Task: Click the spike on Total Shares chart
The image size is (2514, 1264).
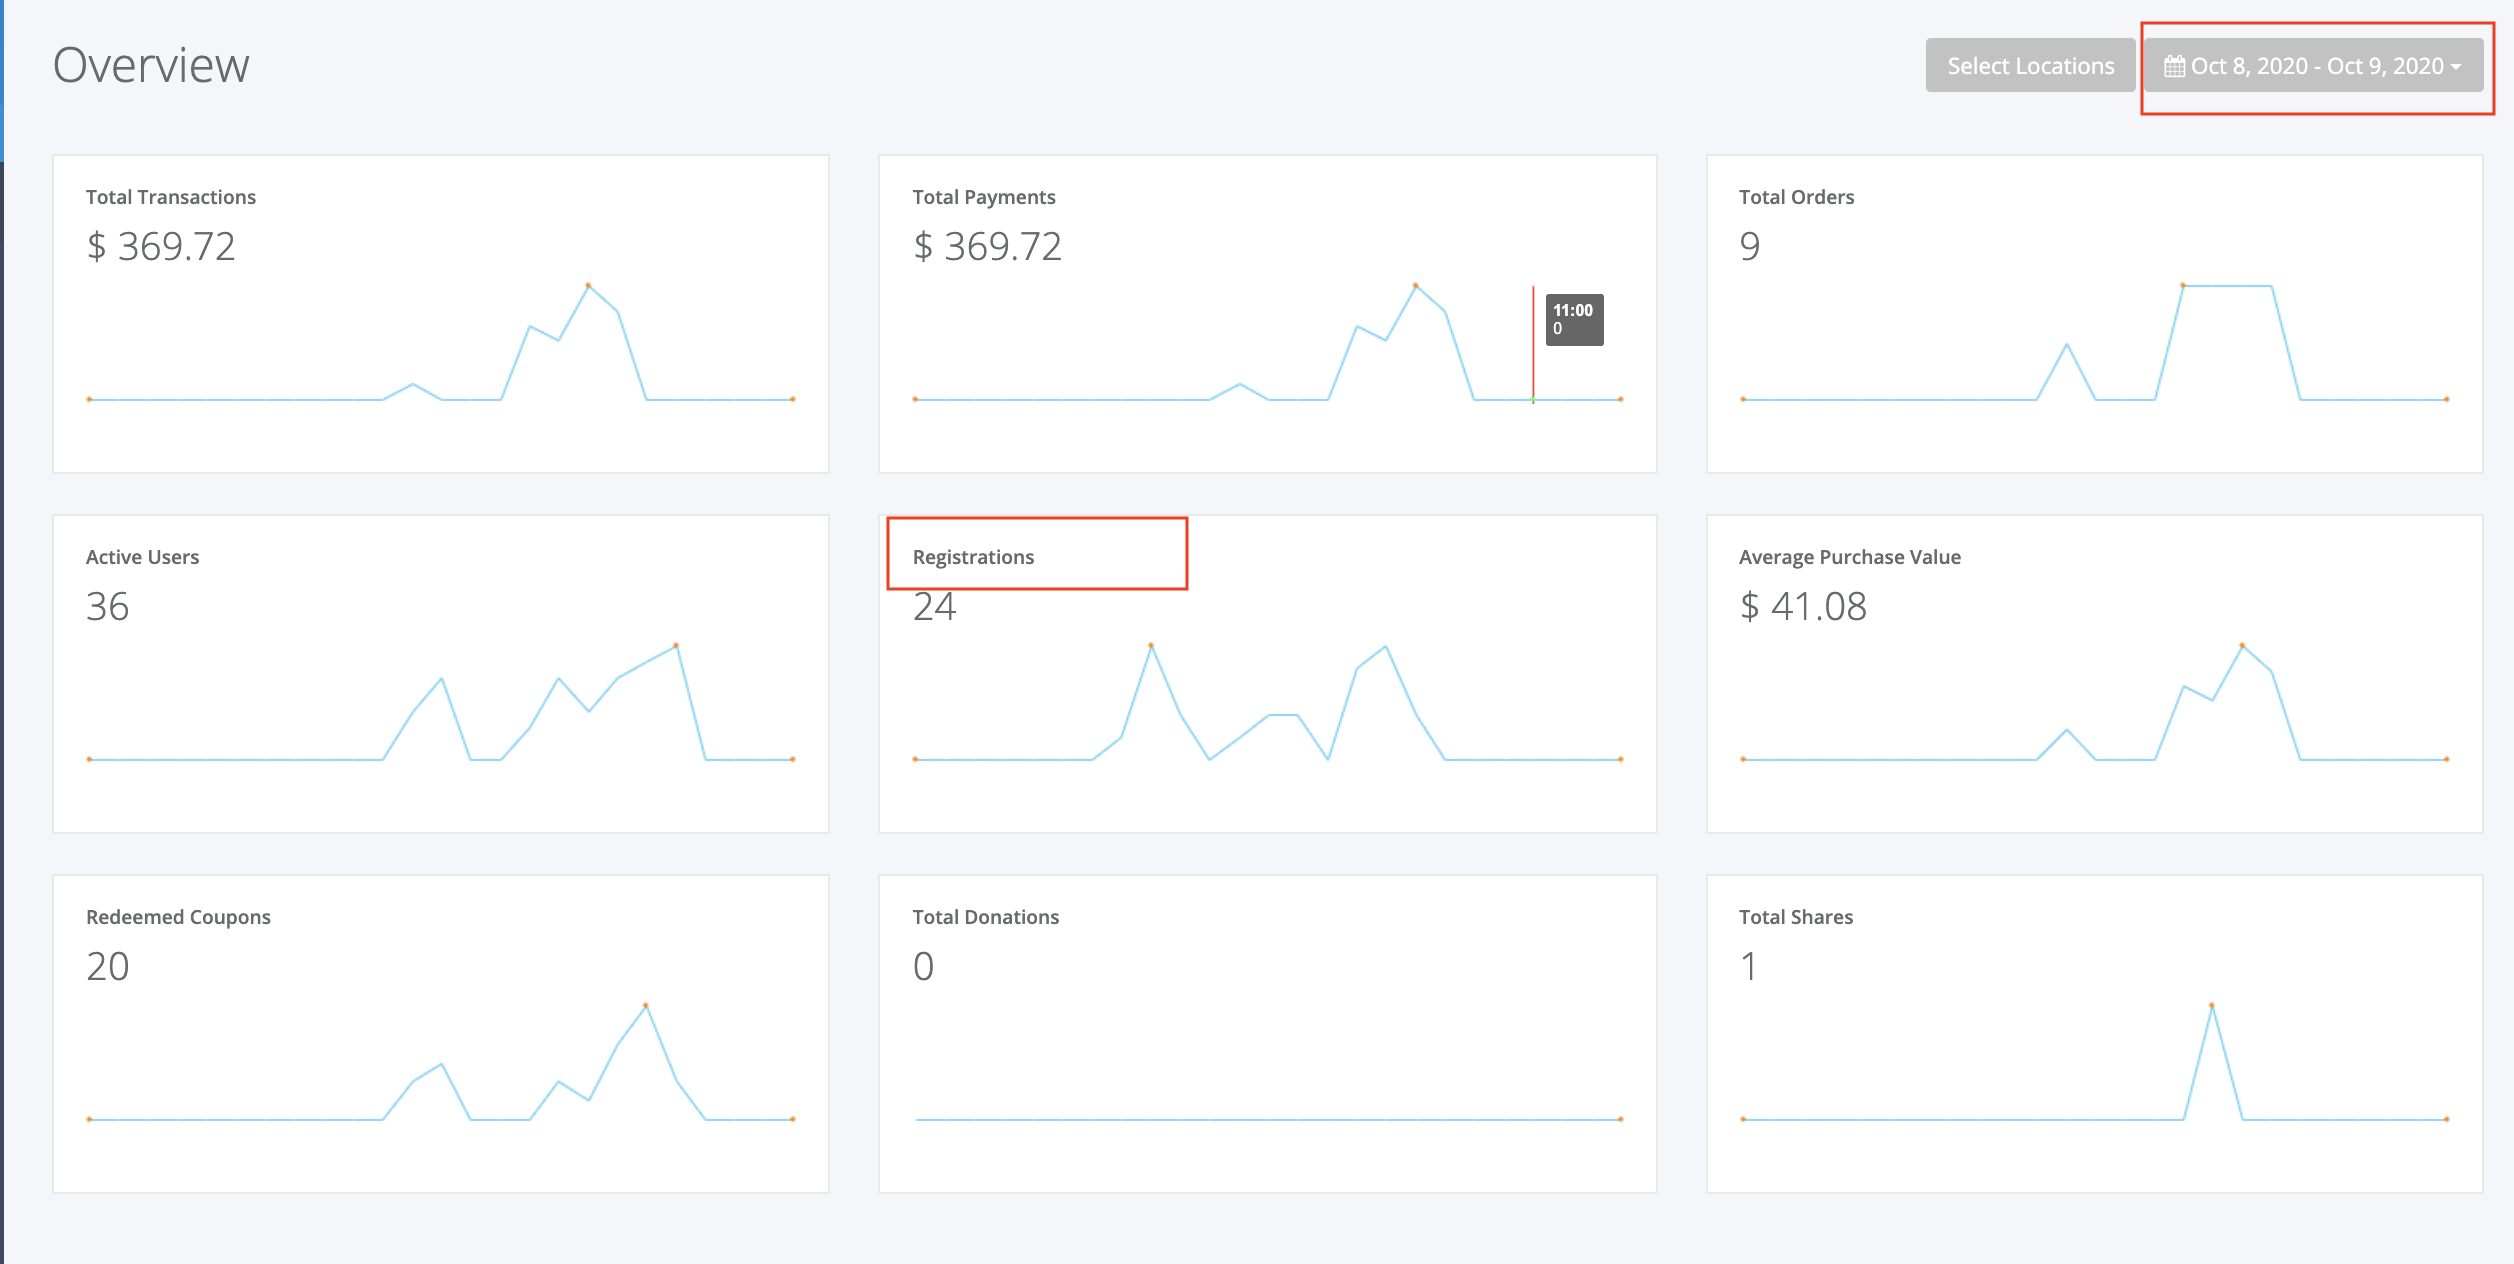Action: (2212, 1006)
